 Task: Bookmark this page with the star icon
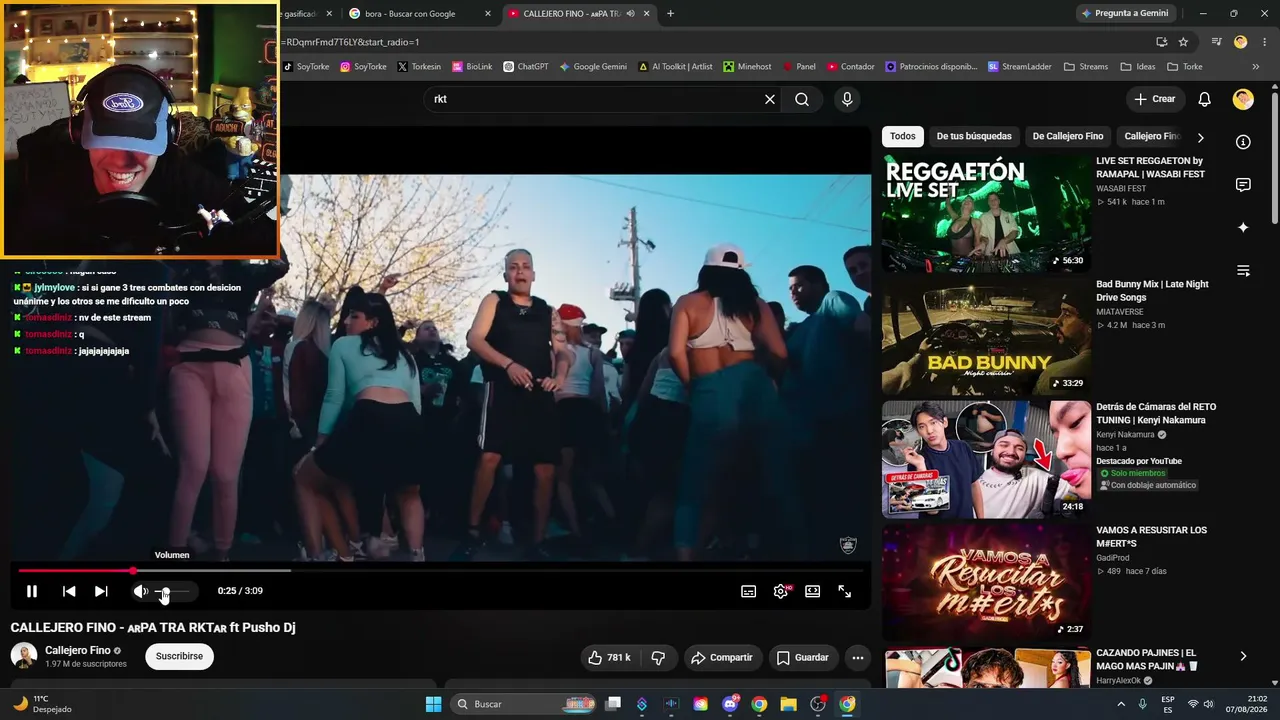[1183, 42]
